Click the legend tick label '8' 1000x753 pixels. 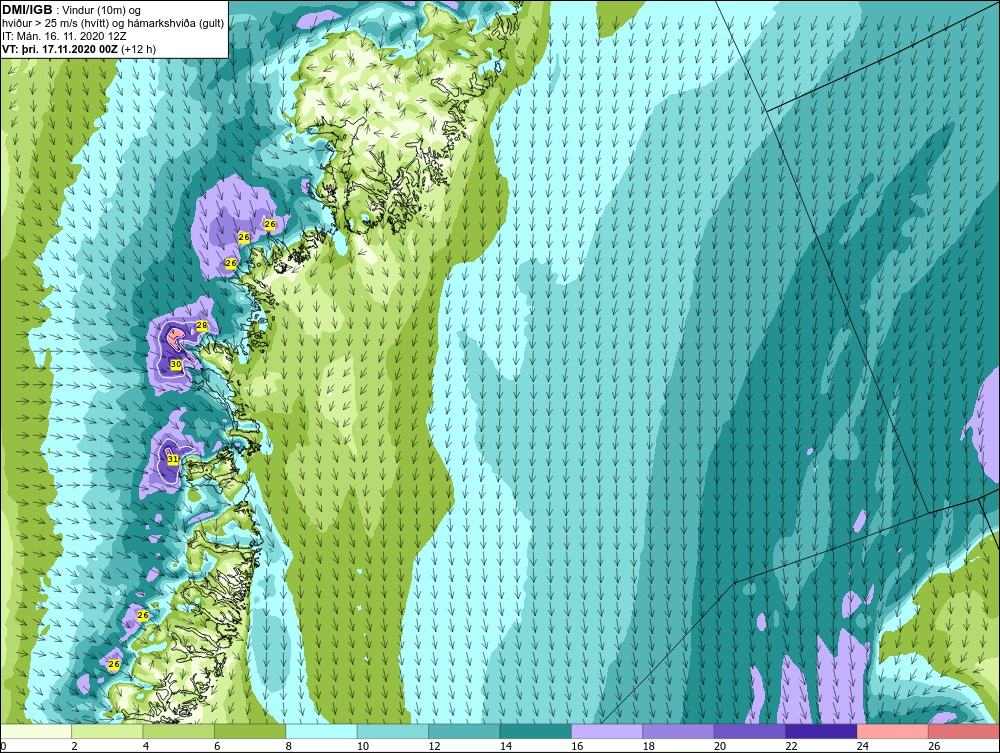[288, 747]
